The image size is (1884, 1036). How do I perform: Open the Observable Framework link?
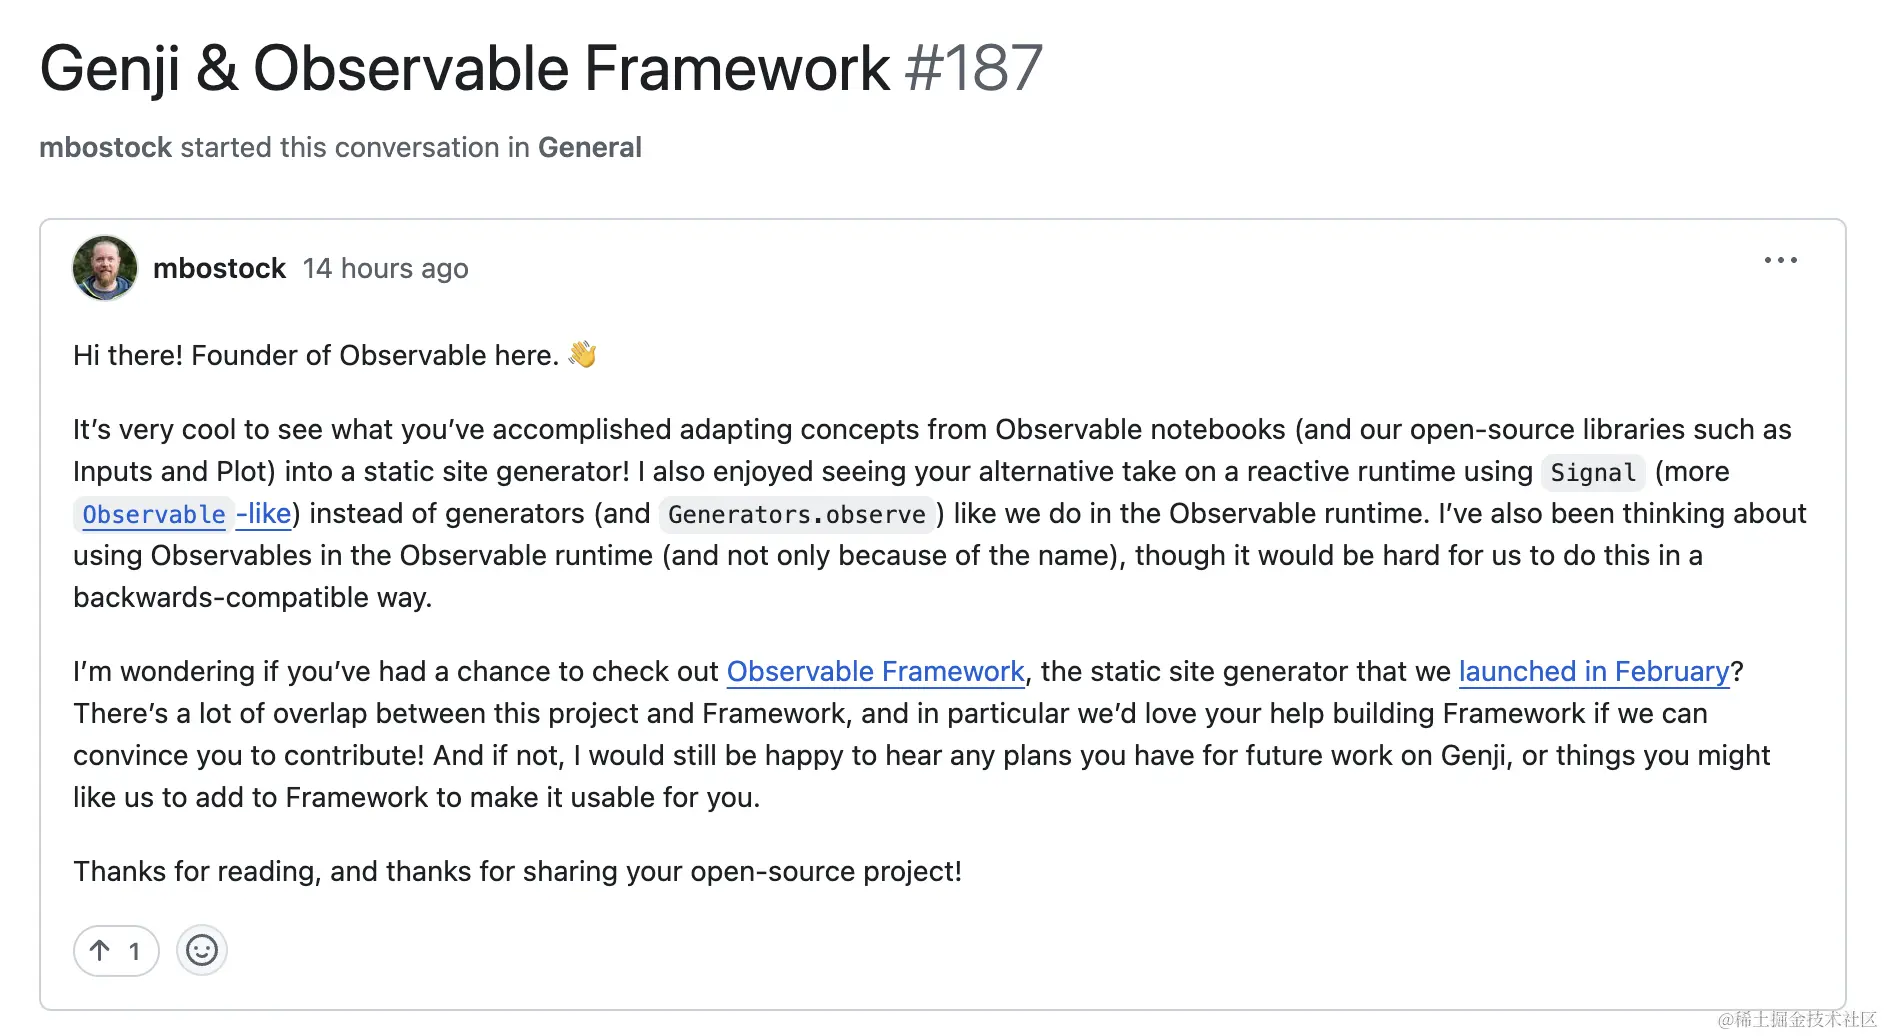pos(875,672)
